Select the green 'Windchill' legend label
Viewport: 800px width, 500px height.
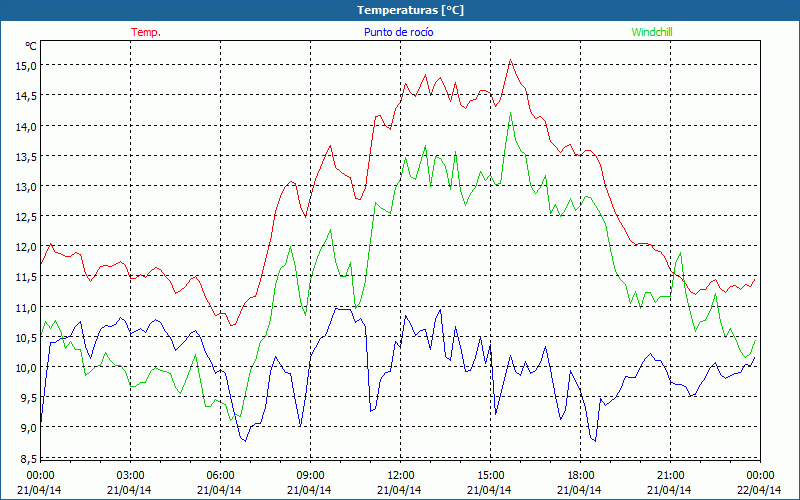[652, 32]
